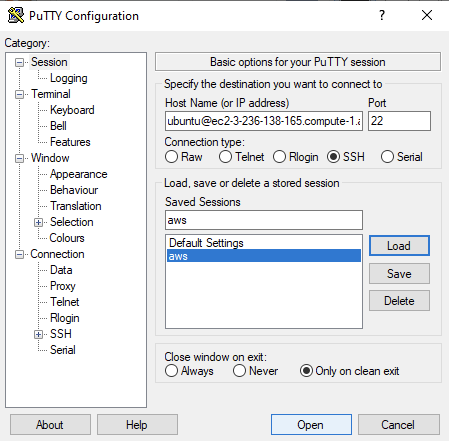Click the Port number field

pos(399,121)
